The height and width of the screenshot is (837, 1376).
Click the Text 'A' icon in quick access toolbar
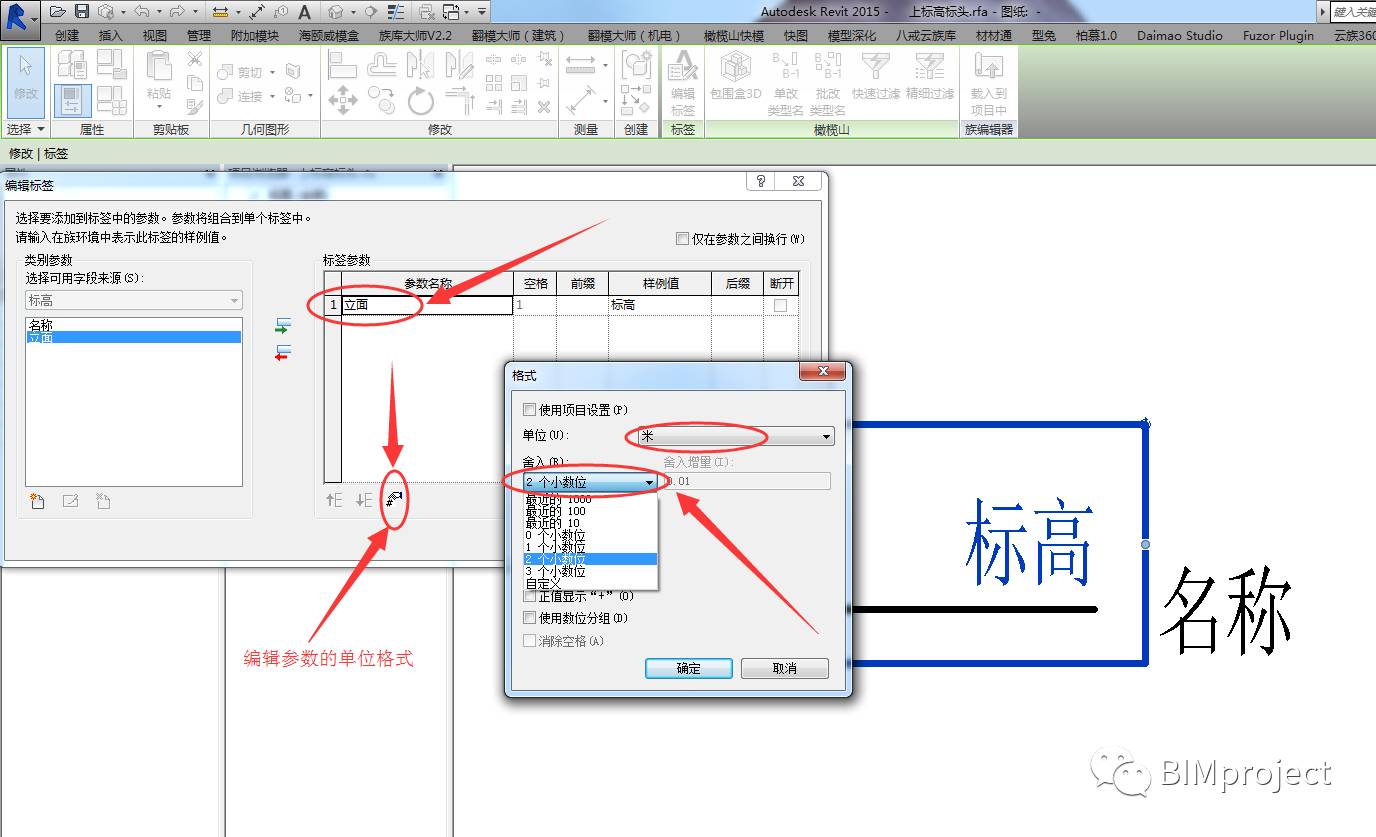pyautogui.click(x=304, y=12)
